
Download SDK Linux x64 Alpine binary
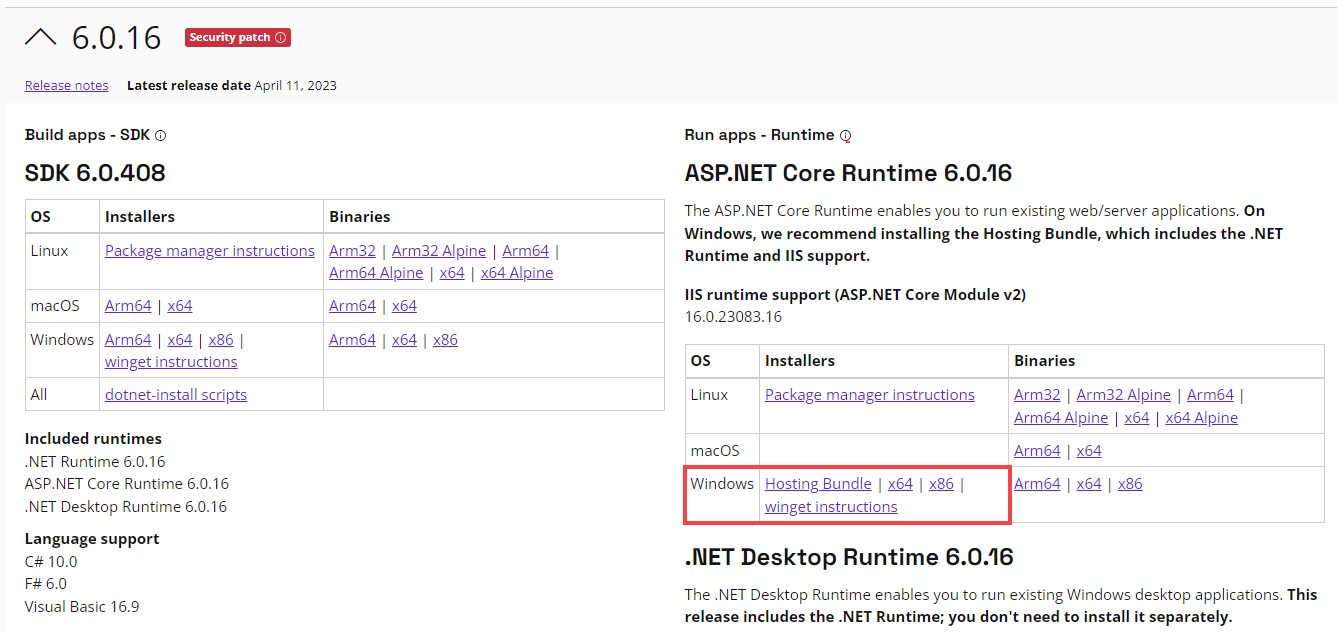[517, 273]
